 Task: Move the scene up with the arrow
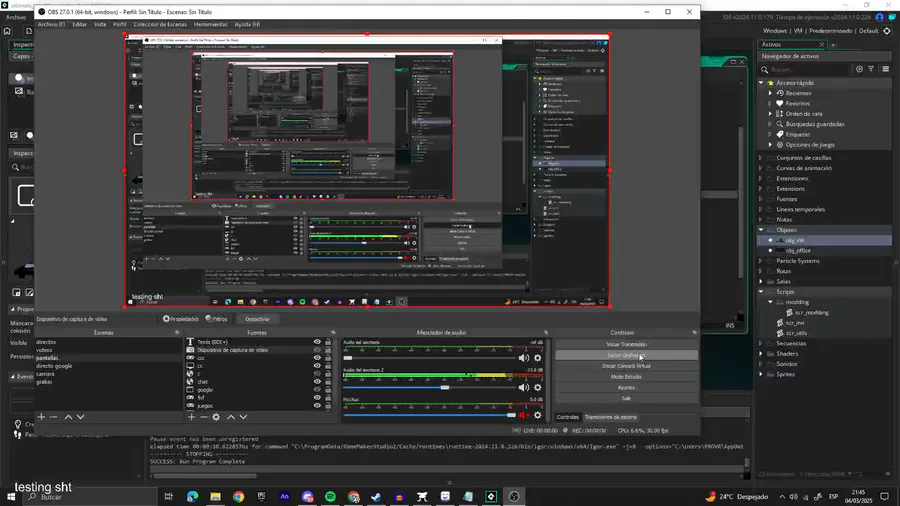pos(68,417)
